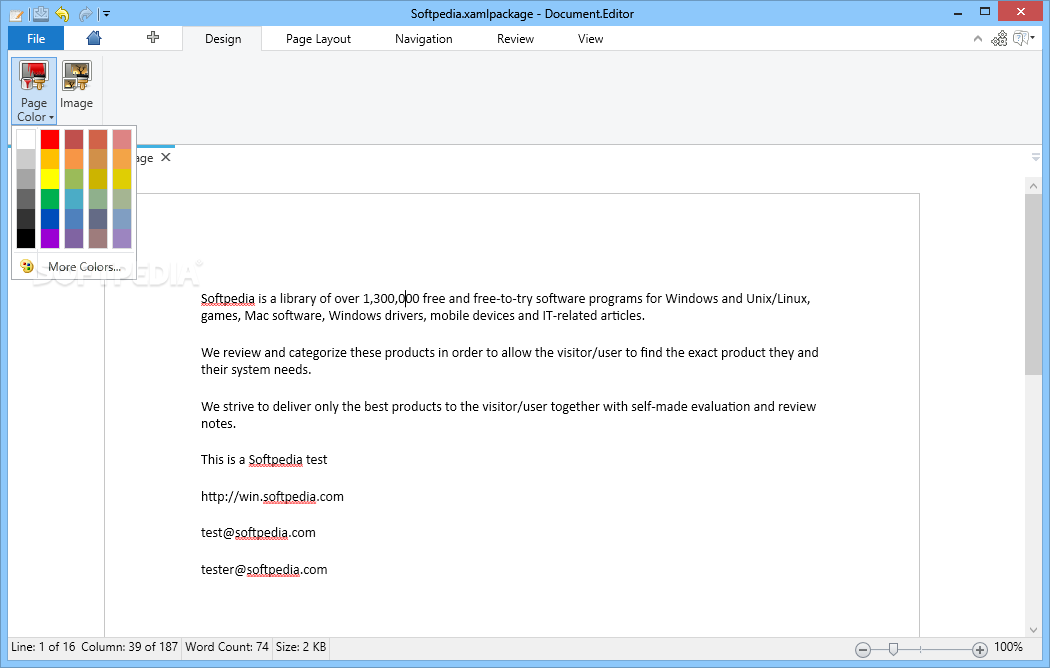Zoom in with the plus button
The image size is (1050, 668).
tap(980, 649)
